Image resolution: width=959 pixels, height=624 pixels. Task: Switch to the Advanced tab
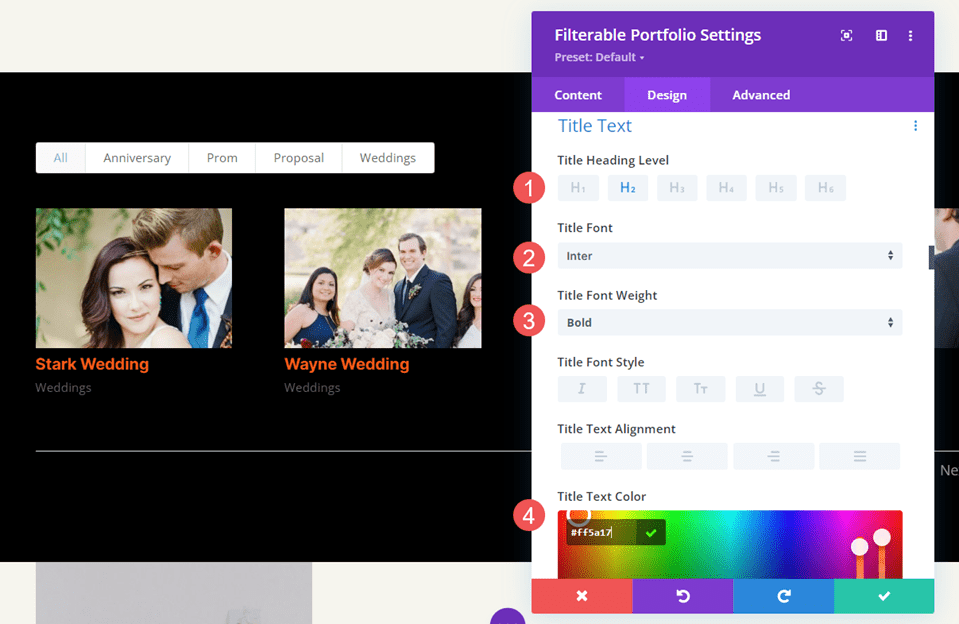[760, 95]
